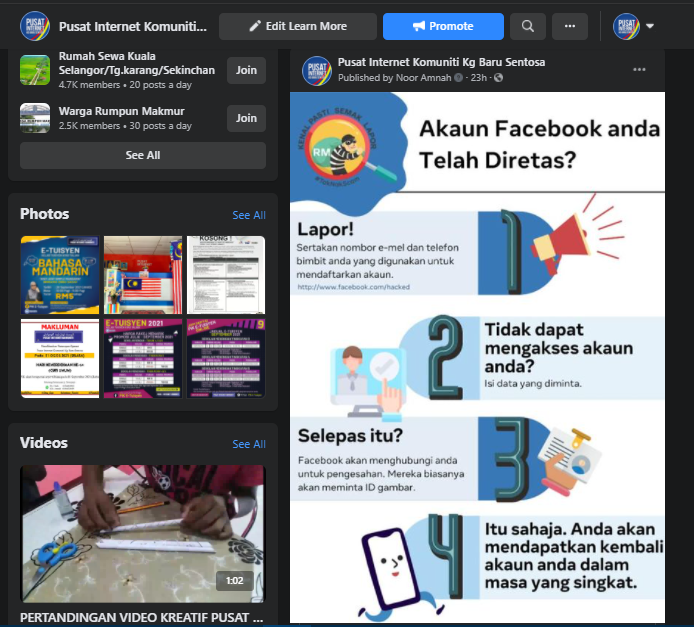Click the post author avatar icon

316,70
